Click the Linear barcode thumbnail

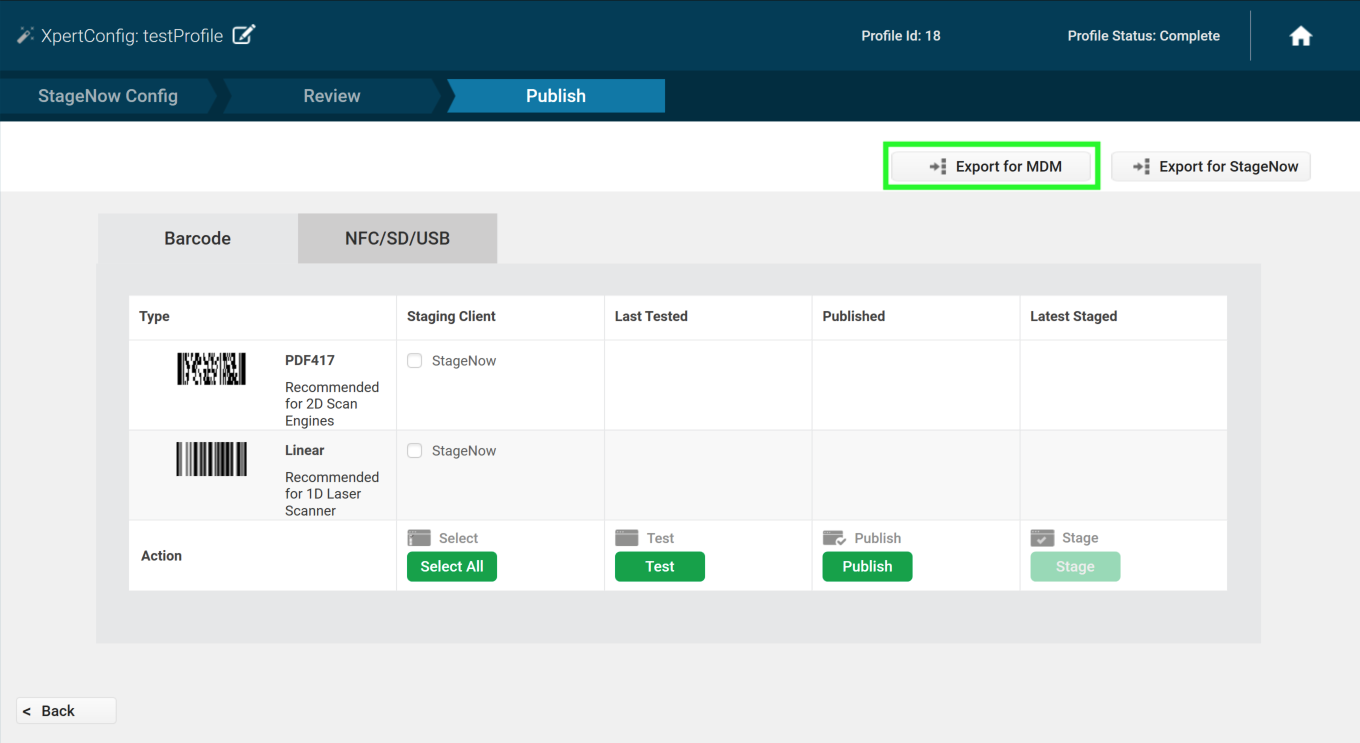(x=211, y=459)
